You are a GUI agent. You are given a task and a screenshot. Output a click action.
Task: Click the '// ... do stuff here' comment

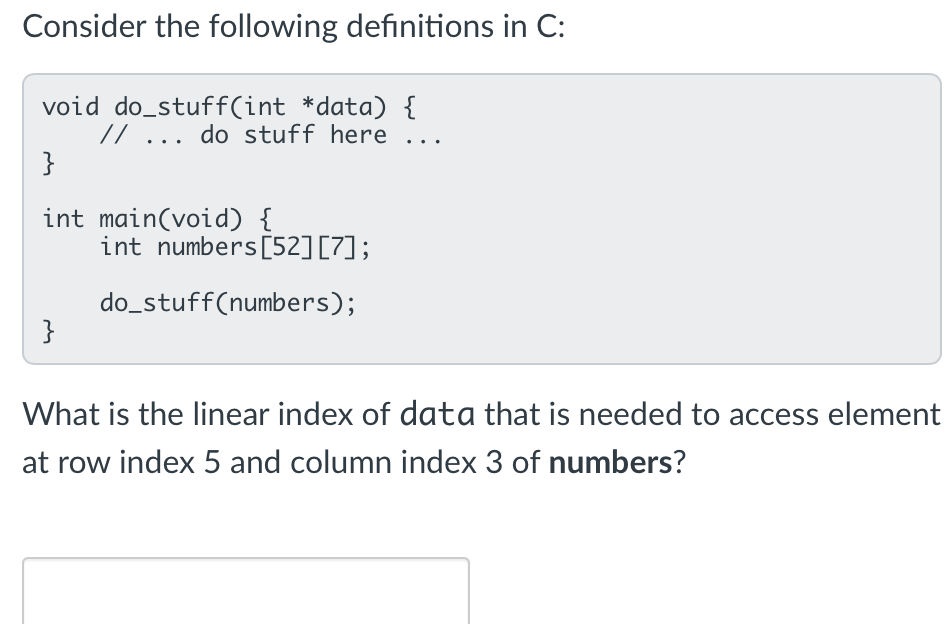coord(271,135)
